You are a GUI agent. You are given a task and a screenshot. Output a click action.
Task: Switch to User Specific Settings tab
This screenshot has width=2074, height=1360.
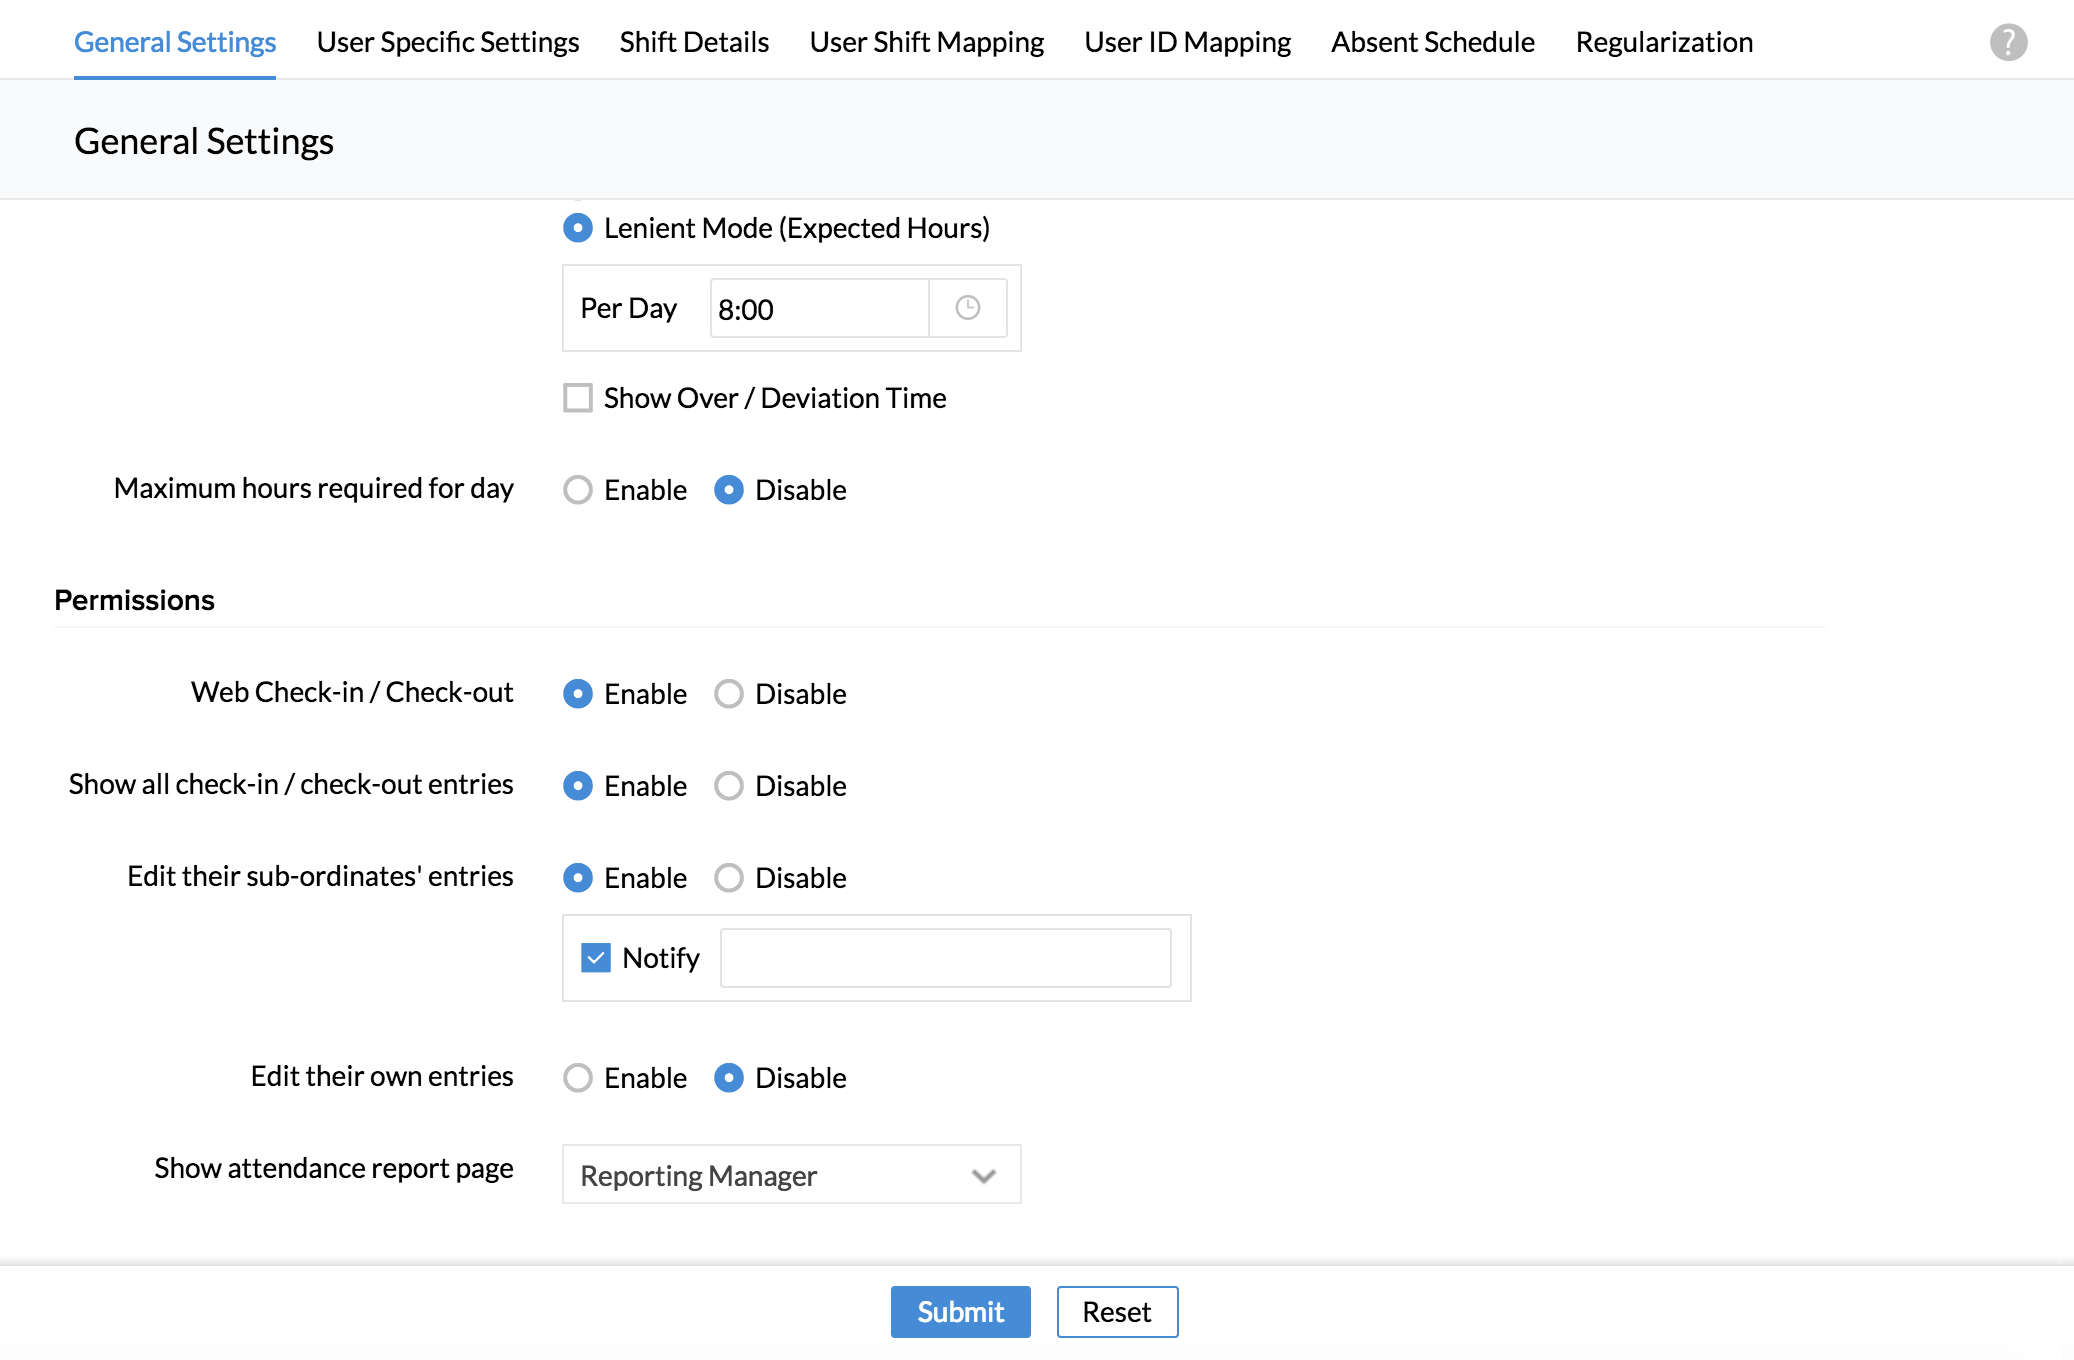[x=447, y=42]
